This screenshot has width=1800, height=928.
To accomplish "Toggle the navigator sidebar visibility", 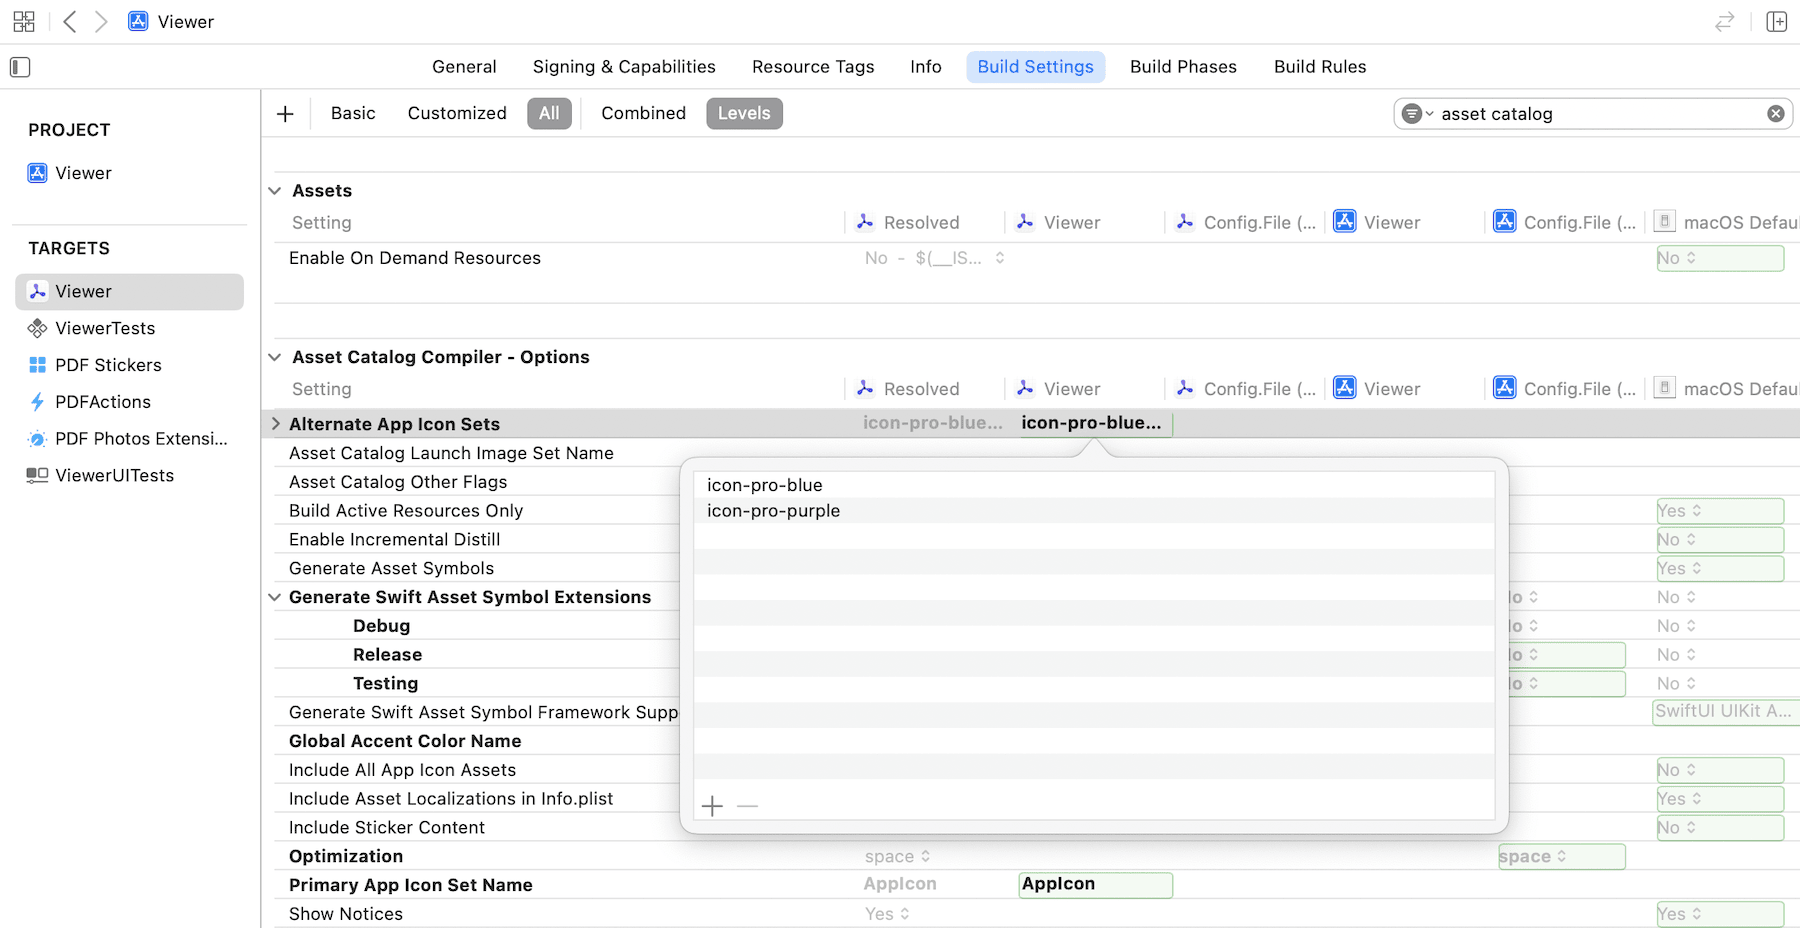I will (x=18, y=67).
